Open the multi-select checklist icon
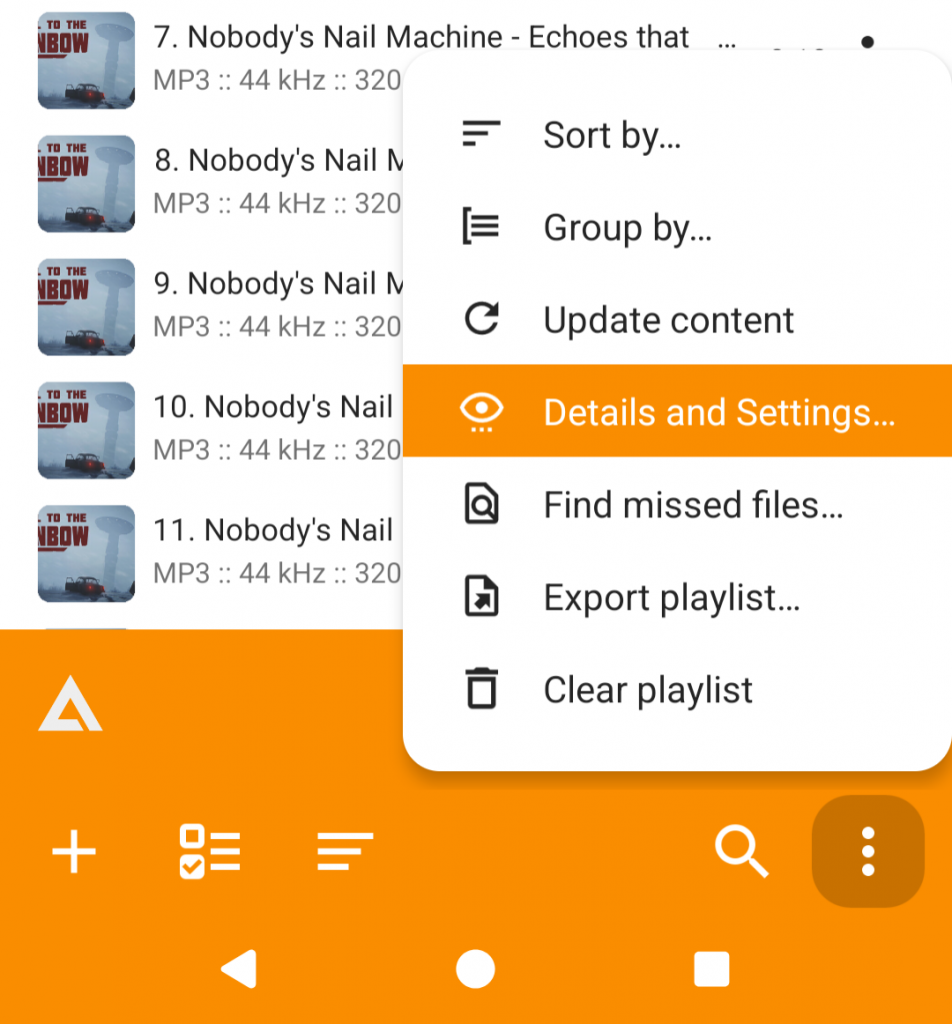 coord(209,853)
